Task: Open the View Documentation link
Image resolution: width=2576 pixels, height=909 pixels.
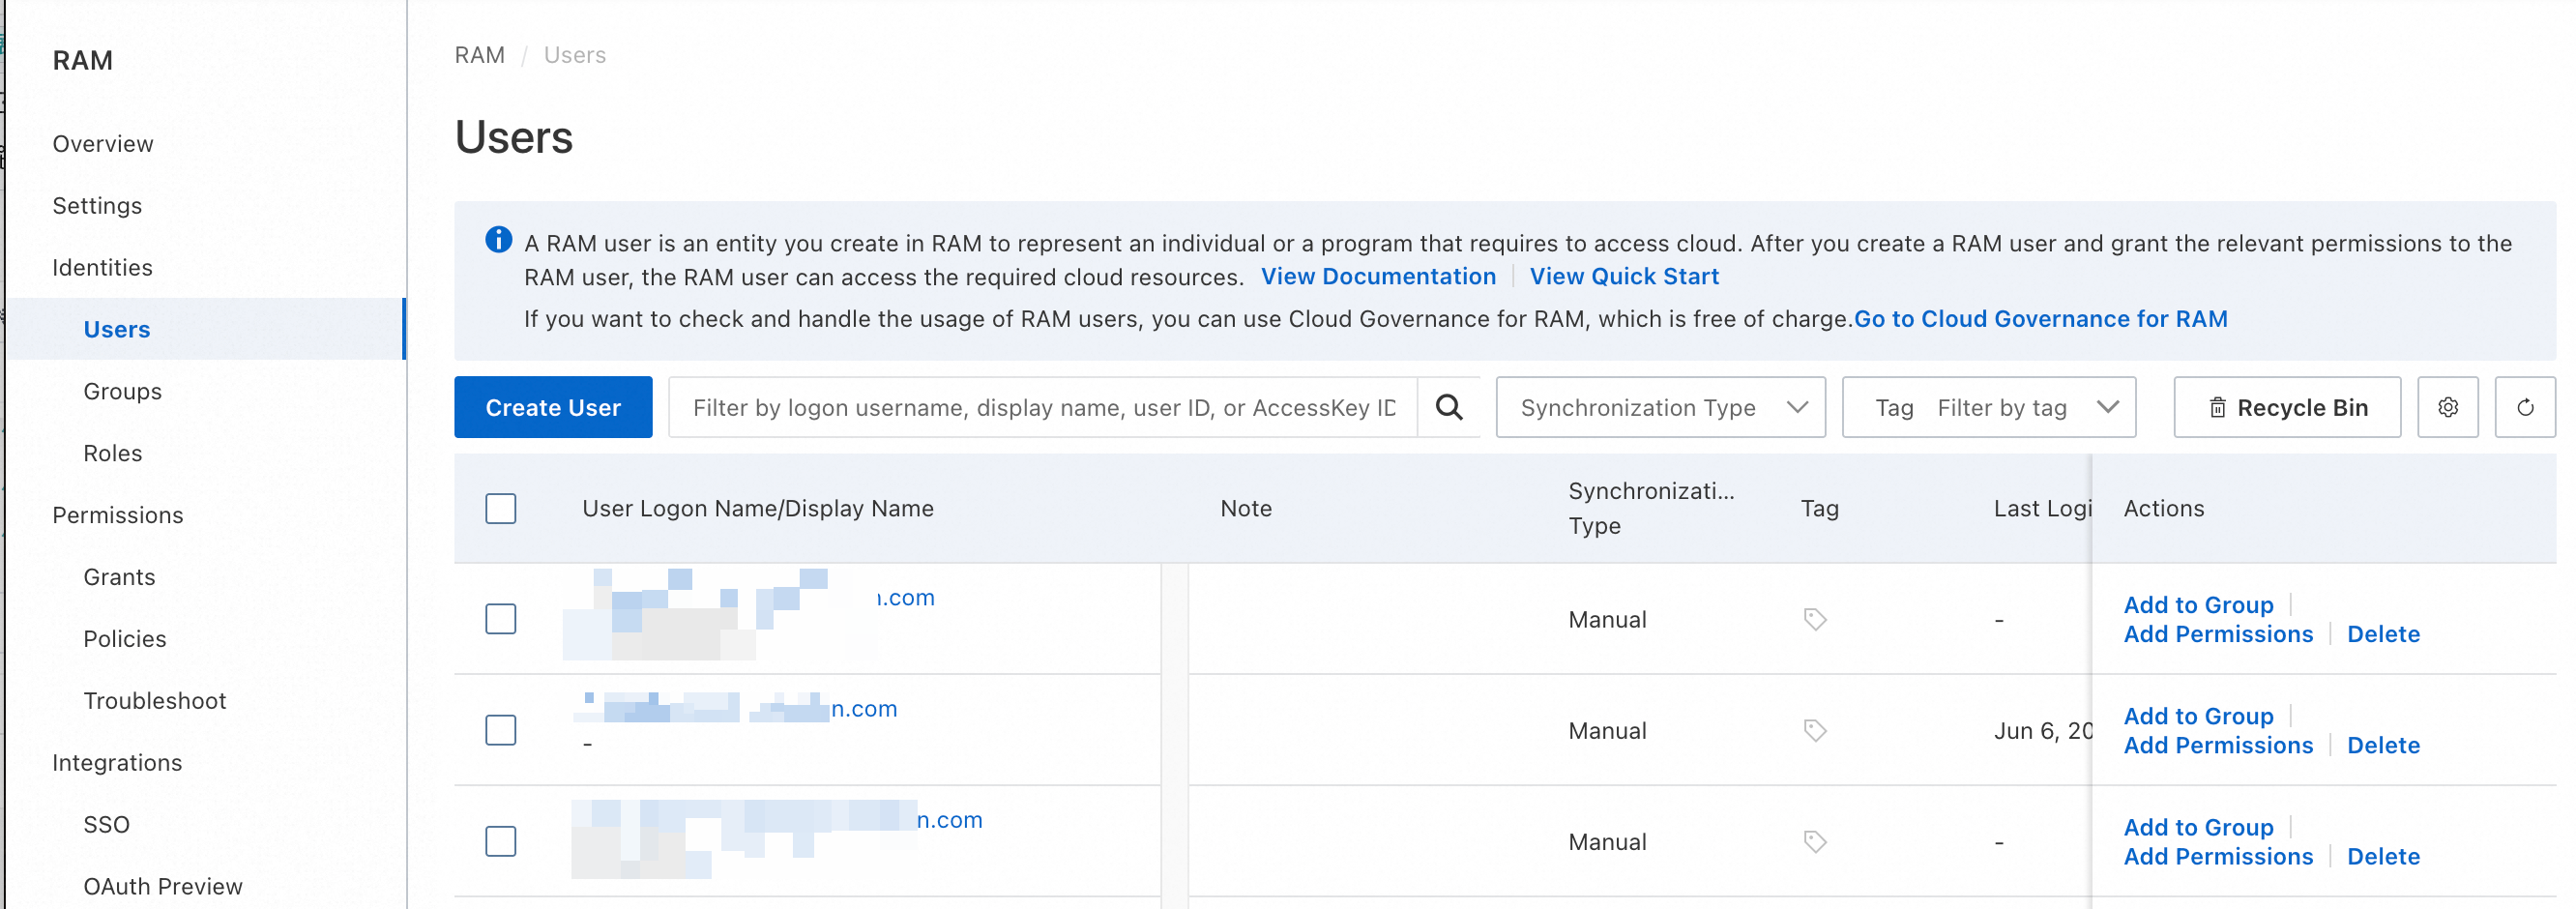Action: tap(1377, 276)
